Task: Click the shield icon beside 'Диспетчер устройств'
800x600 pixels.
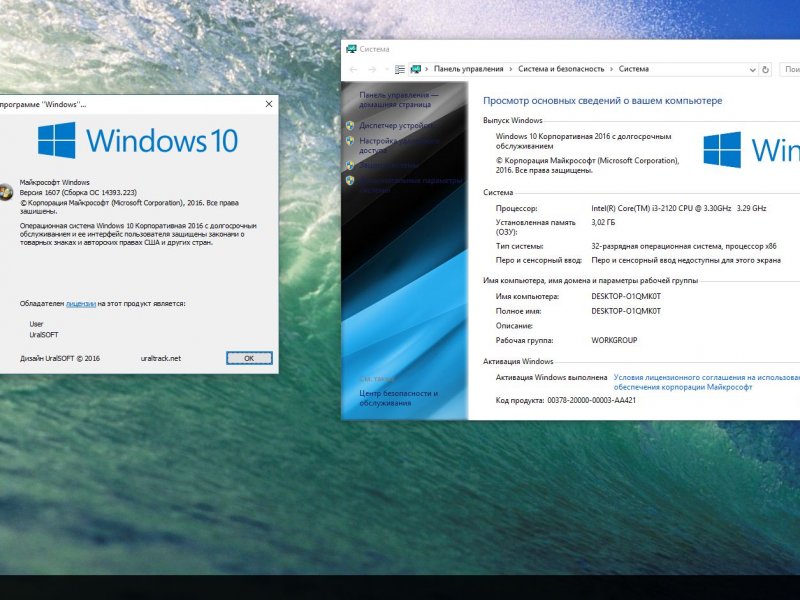Action: click(x=350, y=125)
